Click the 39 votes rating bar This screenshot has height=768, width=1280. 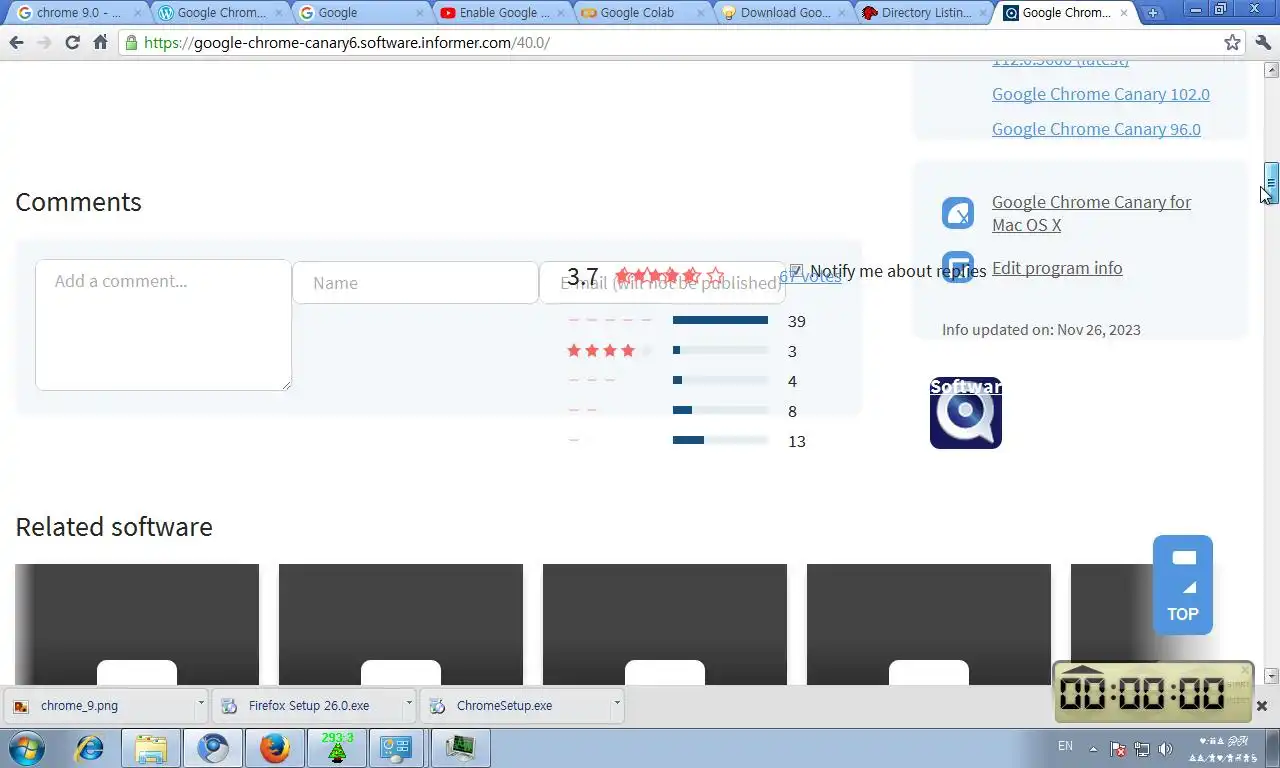(x=720, y=320)
